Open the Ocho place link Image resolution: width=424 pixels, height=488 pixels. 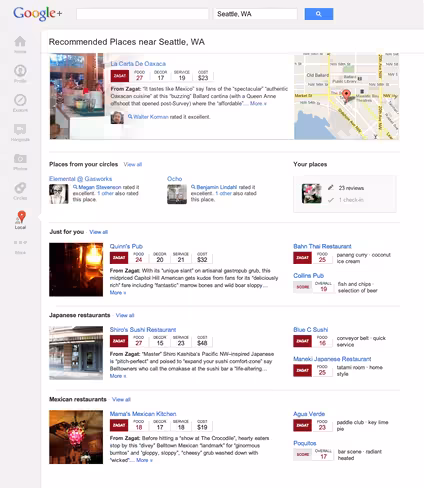pos(175,179)
